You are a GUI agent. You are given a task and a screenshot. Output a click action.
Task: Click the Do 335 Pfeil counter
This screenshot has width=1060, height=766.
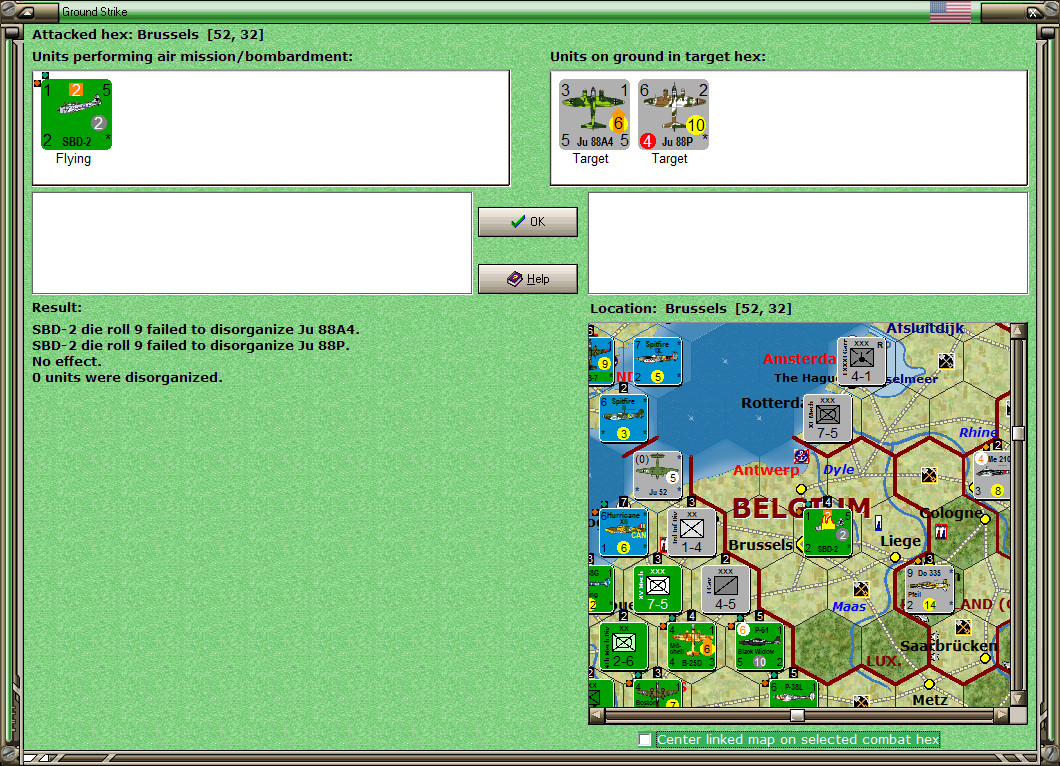pyautogui.click(x=929, y=589)
